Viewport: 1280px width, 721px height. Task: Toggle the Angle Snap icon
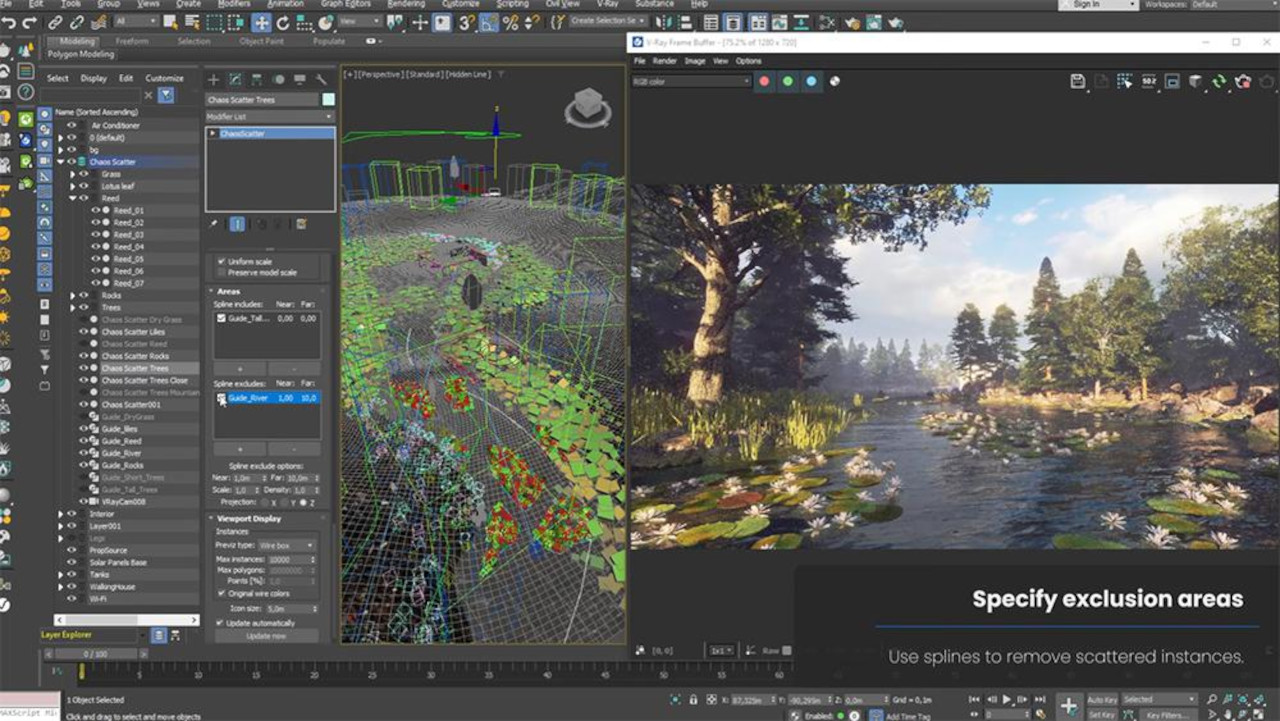click(487, 22)
